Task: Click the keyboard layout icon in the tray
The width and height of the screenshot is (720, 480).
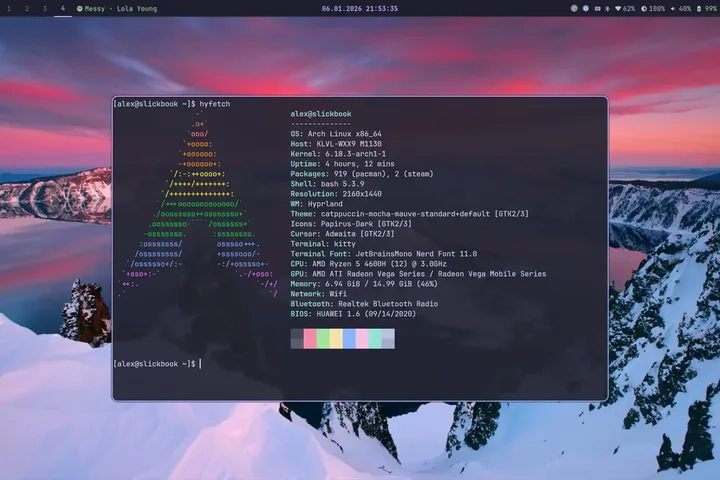Action: (x=597, y=8)
